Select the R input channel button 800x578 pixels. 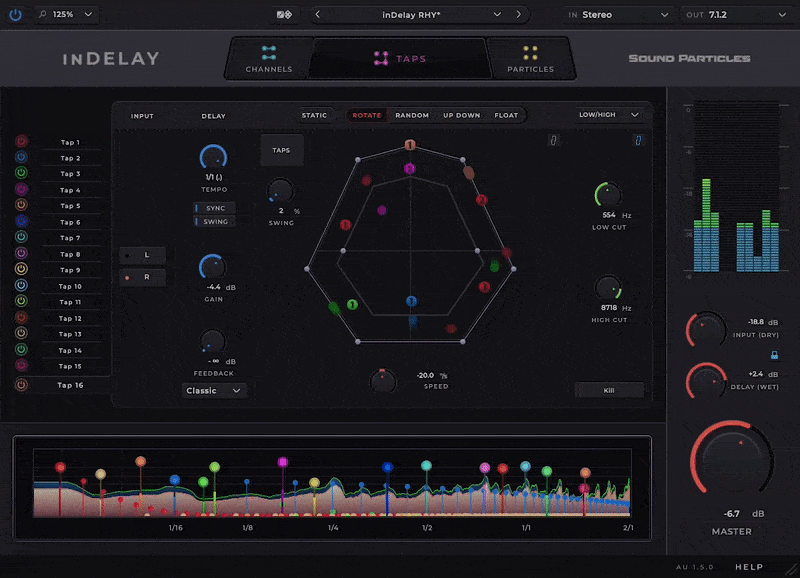[x=142, y=278]
